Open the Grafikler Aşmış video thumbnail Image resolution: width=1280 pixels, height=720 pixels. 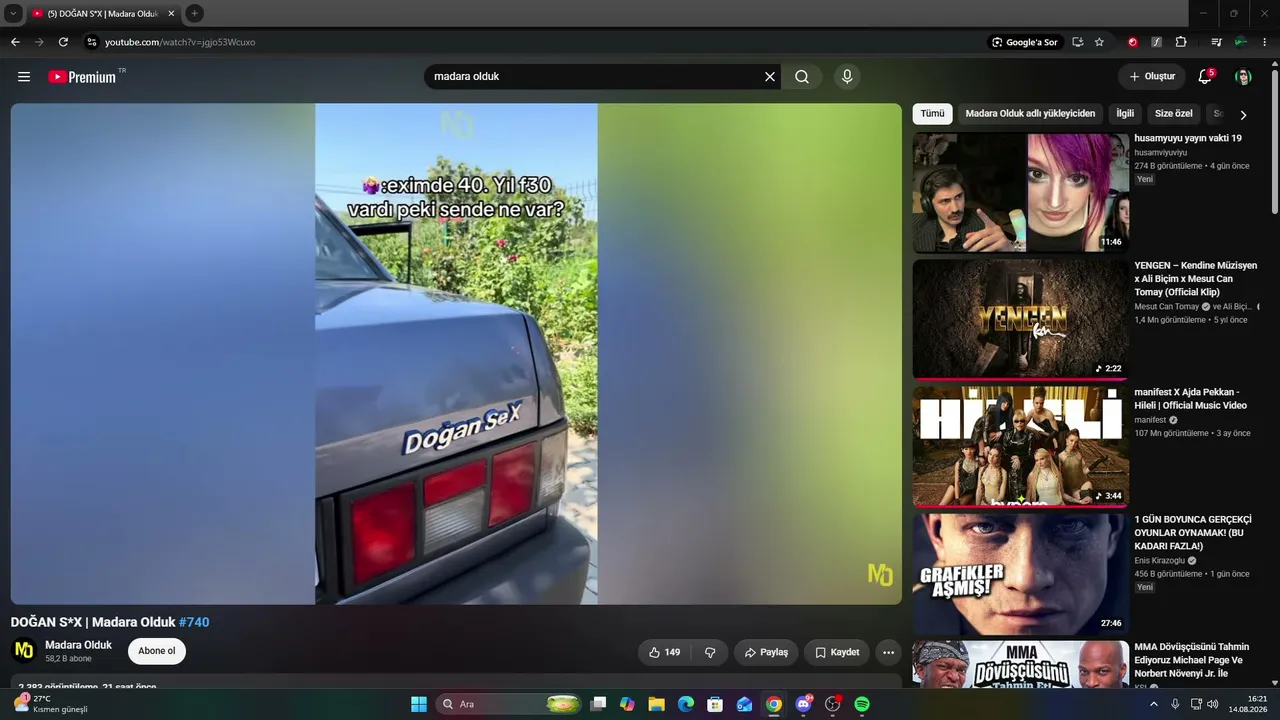tap(1021, 574)
